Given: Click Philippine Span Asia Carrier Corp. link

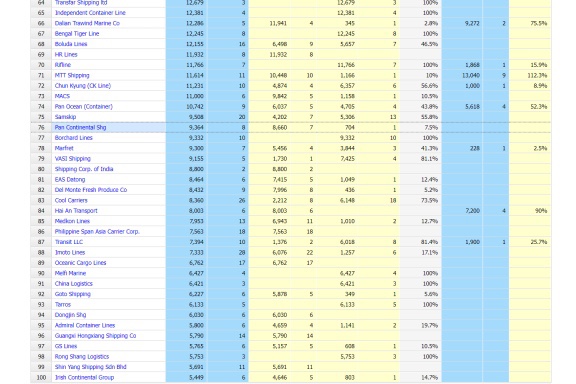Looking at the screenshot, I should (97, 232).
